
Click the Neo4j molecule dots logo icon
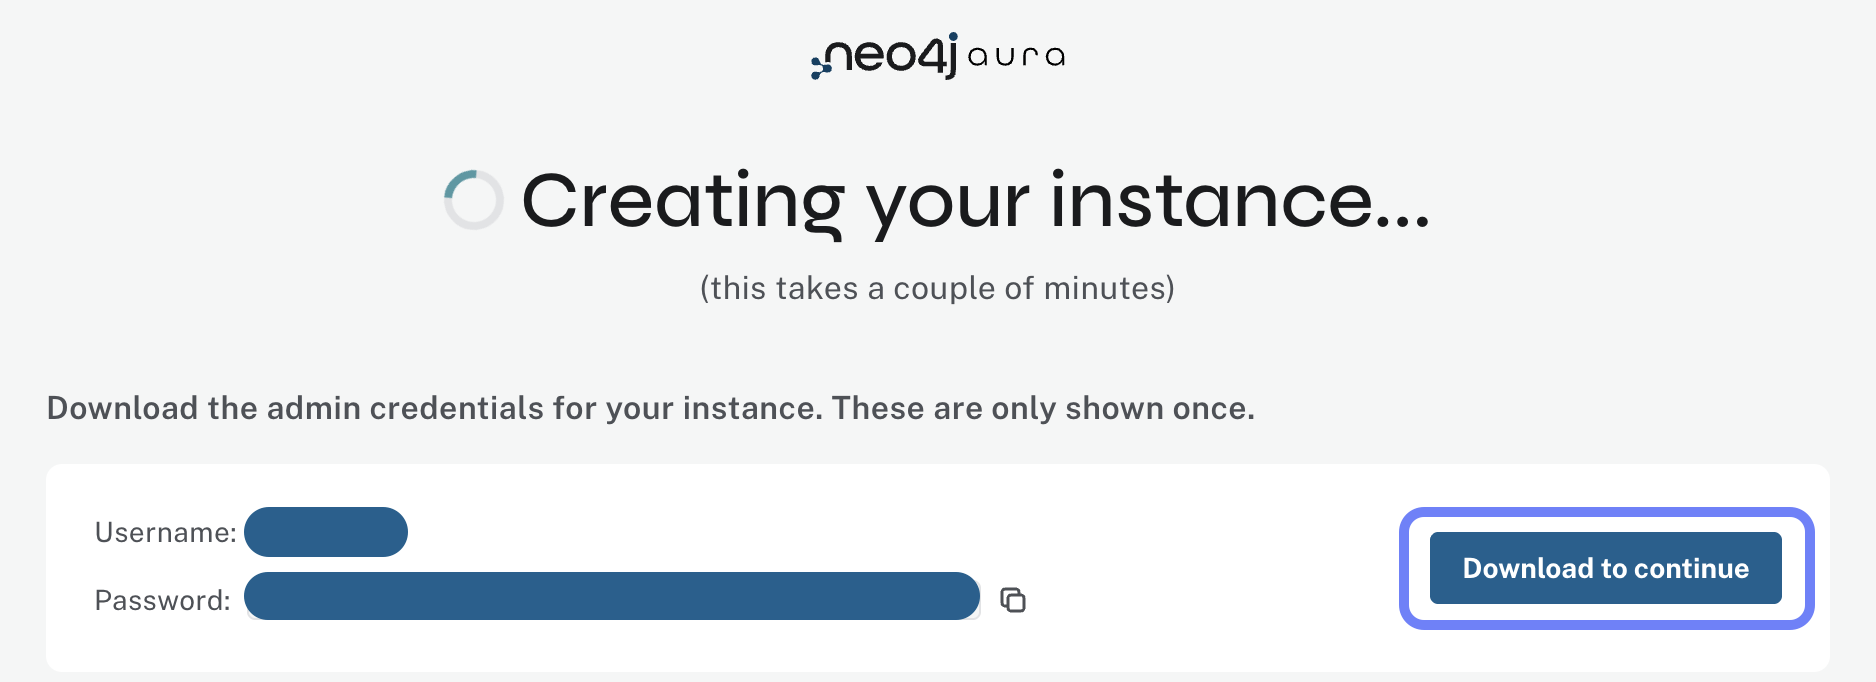pyautogui.click(x=820, y=66)
